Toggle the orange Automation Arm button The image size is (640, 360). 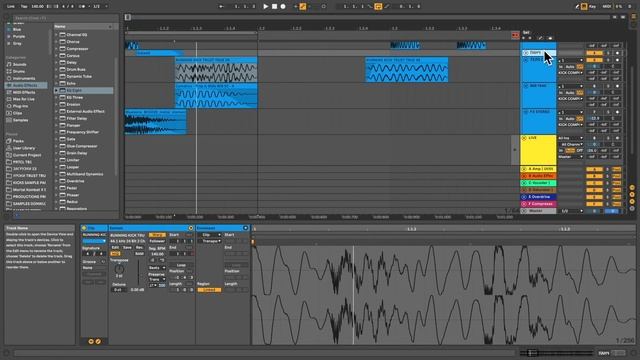(303, 7)
